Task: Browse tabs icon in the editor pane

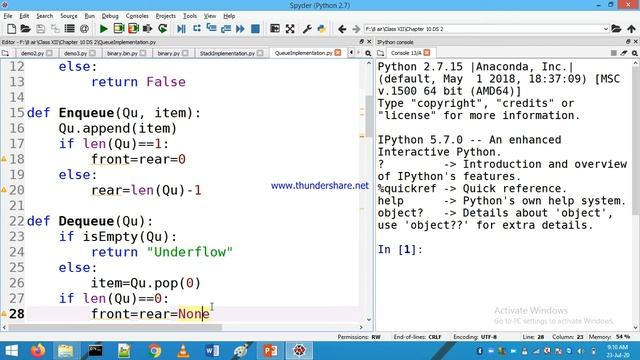Action: pyautogui.click(x=5, y=53)
